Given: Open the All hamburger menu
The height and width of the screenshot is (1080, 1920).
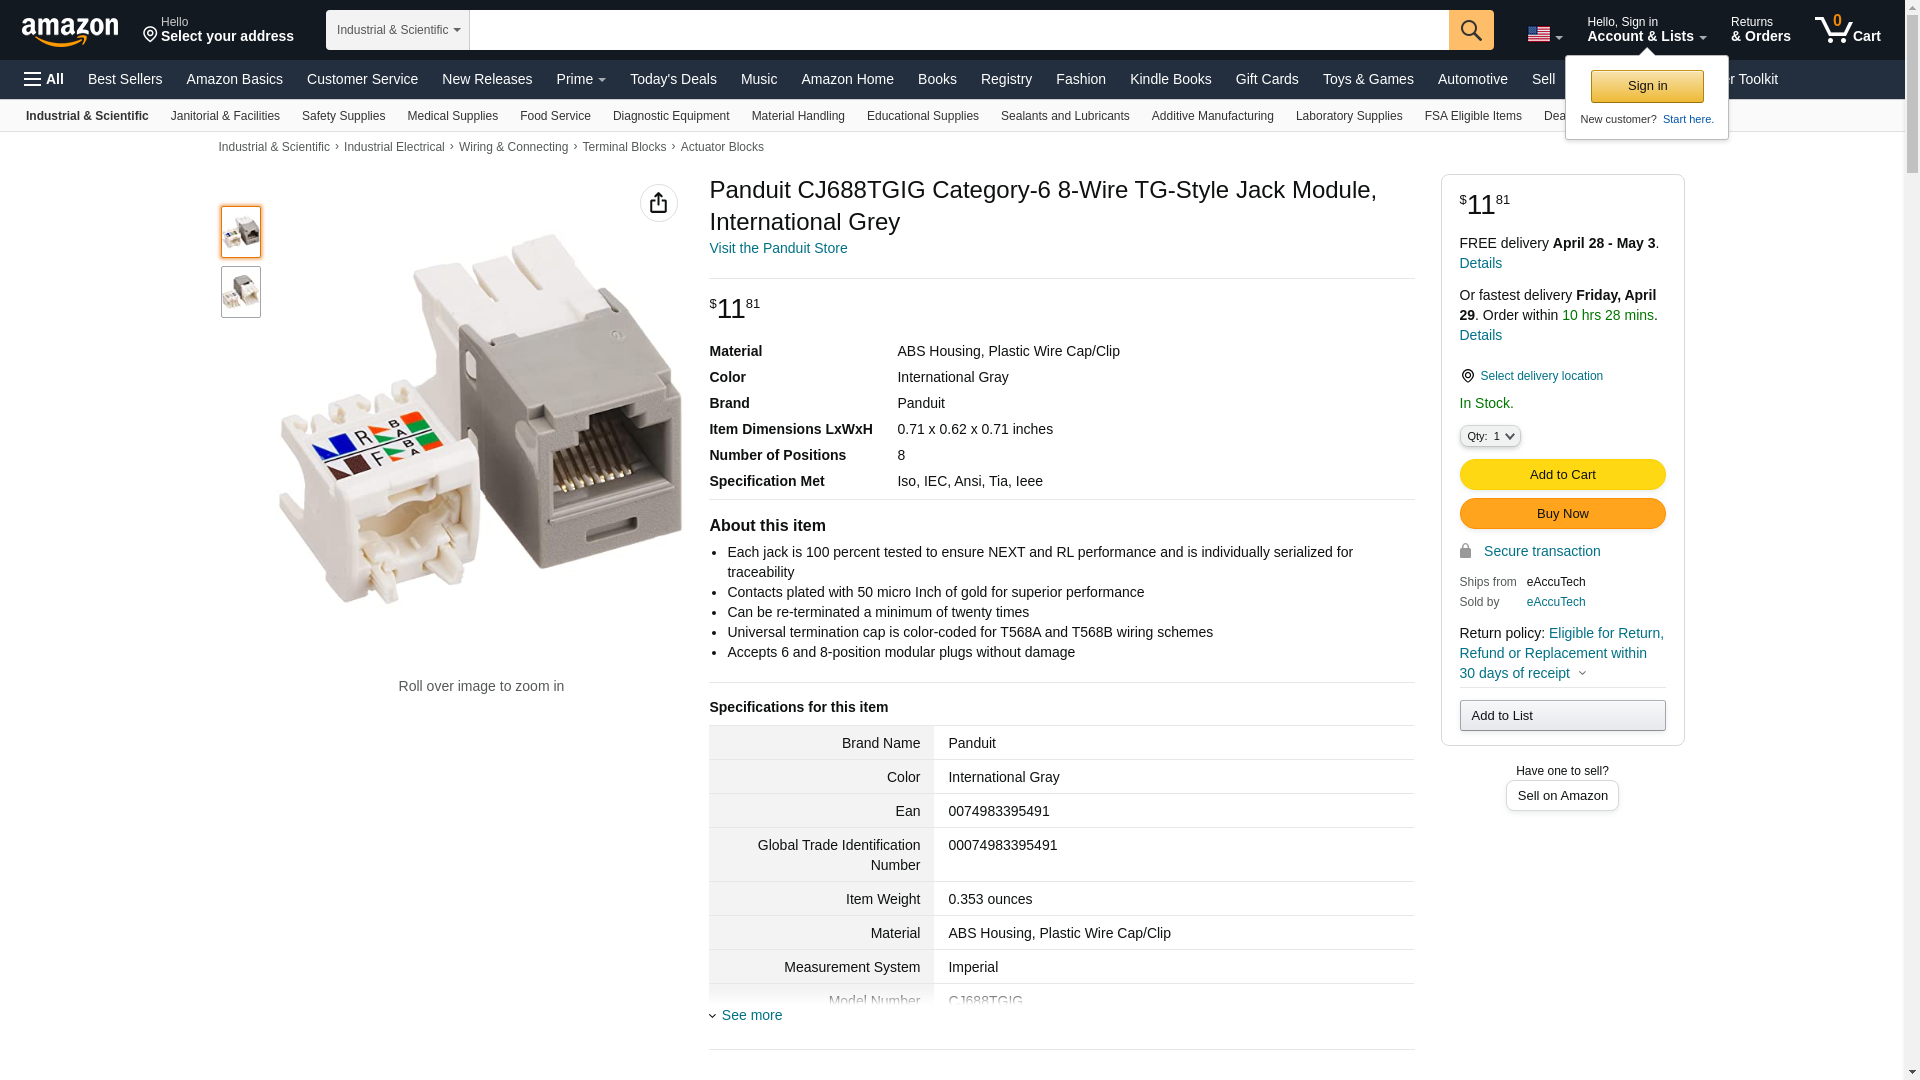Looking at the screenshot, I should [44, 79].
